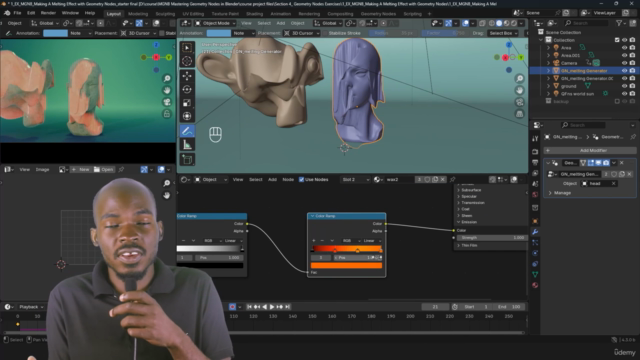Click the orange color swatch in Color Ramp

coord(346,266)
